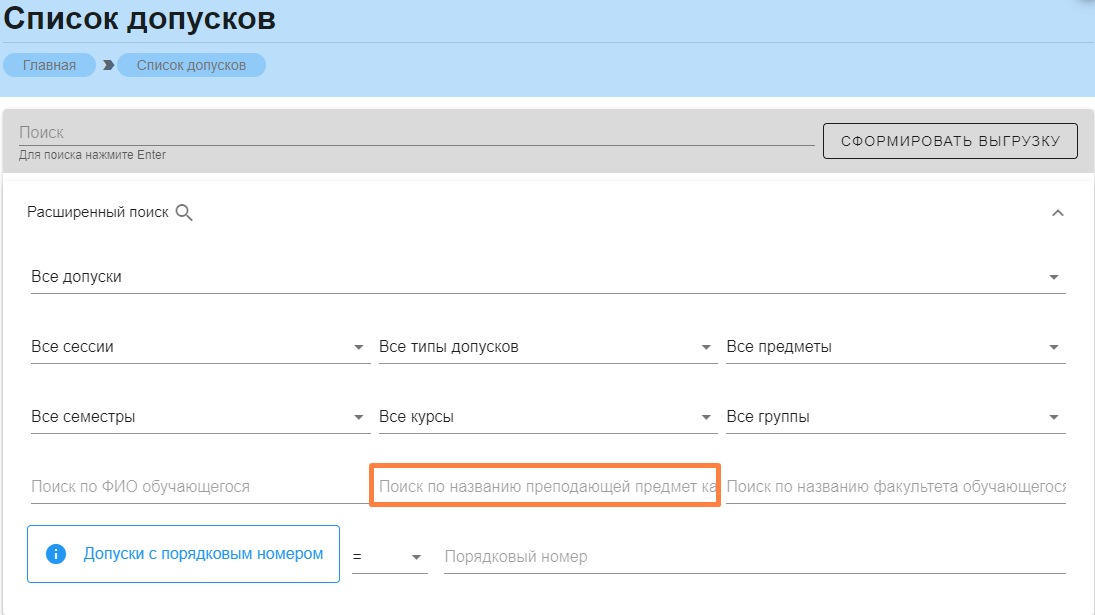The width and height of the screenshot is (1095, 615).
Task: Click the Допуски с порядковым номером button
Action: click(203, 554)
